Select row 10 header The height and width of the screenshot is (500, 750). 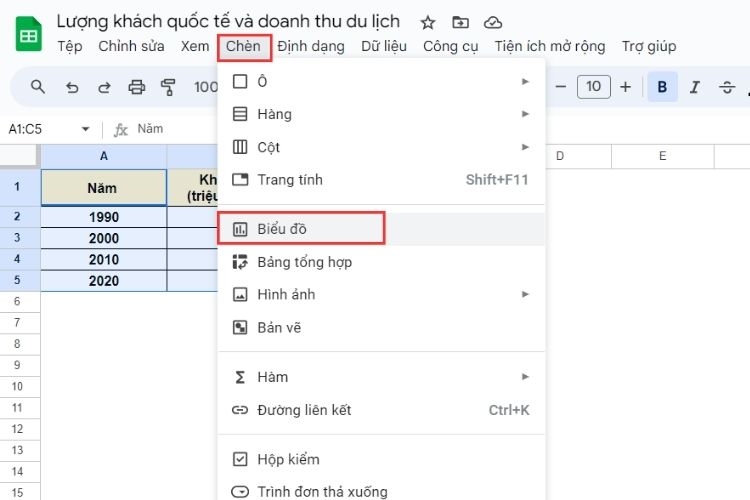[x=18, y=387]
